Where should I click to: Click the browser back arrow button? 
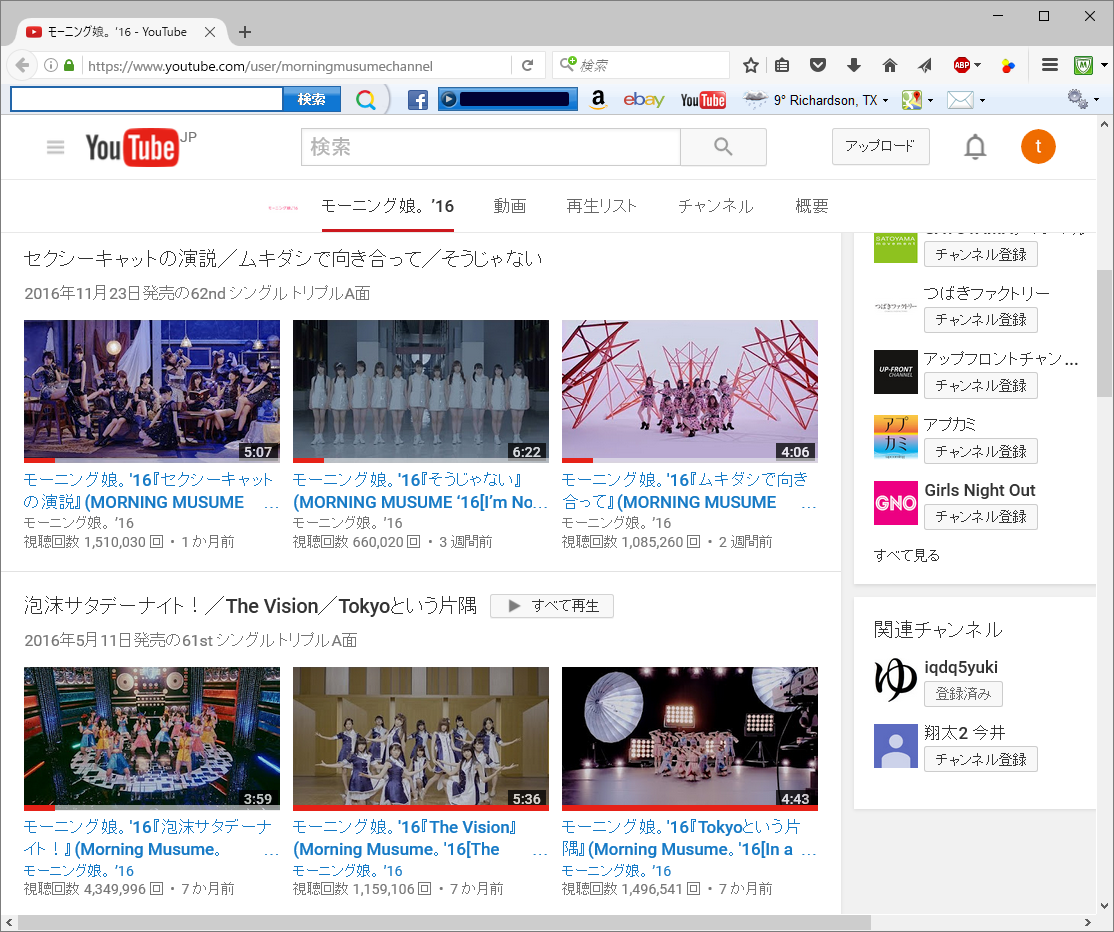[22, 65]
